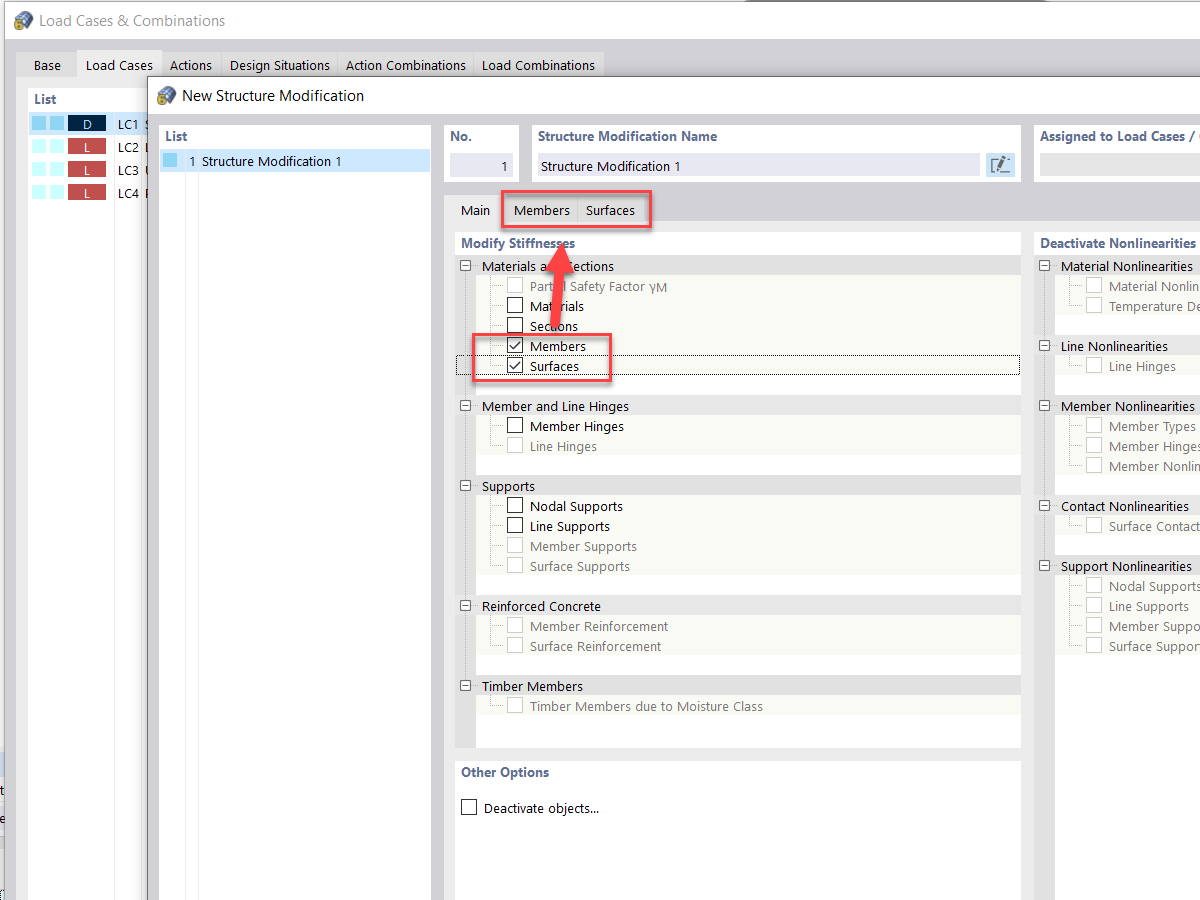Tick the Member Hinges checkbox
The image size is (1200, 900).
tap(515, 426)
